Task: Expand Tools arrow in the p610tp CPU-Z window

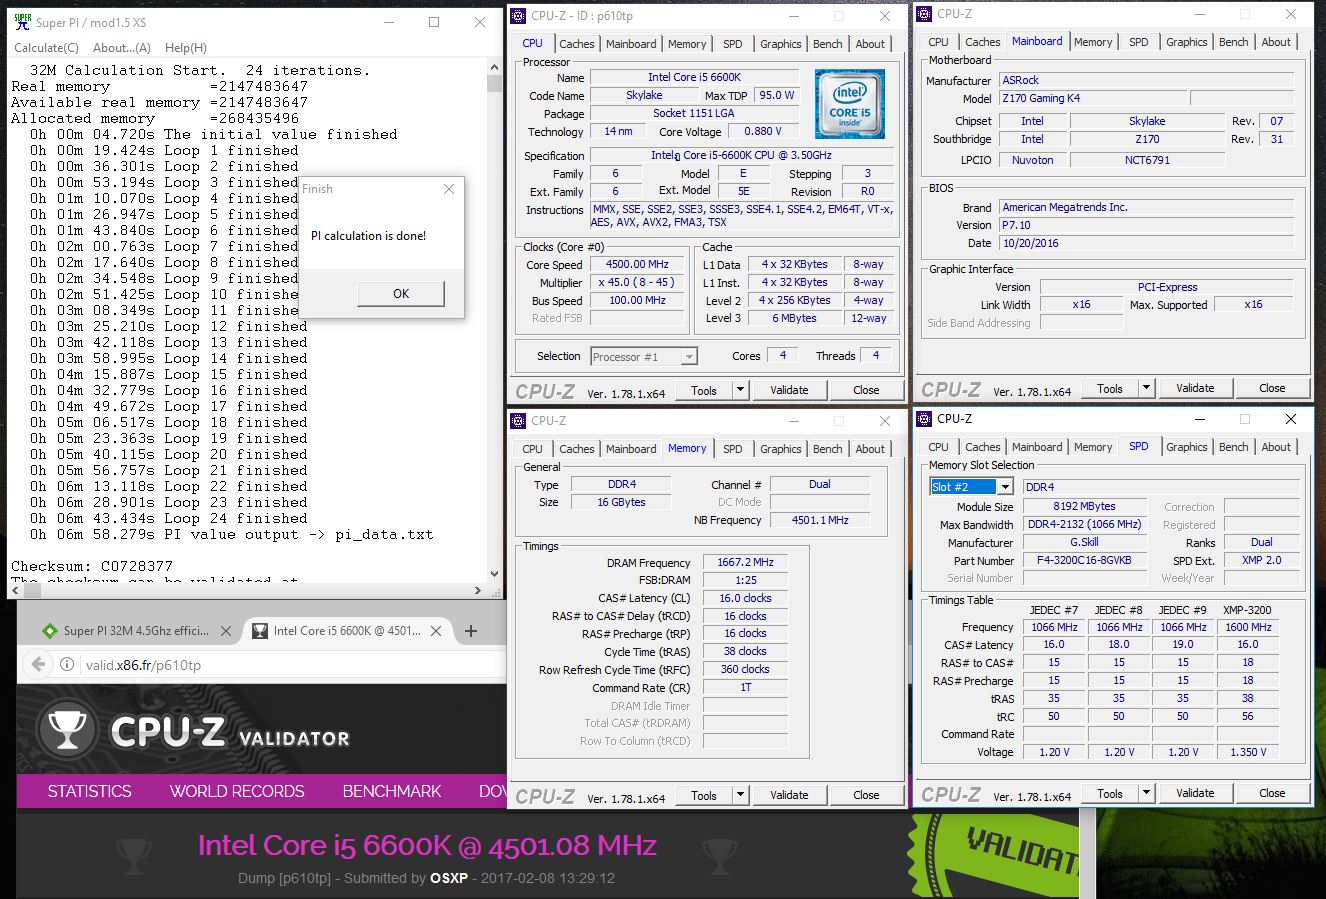Action: (x=741, y=390)
